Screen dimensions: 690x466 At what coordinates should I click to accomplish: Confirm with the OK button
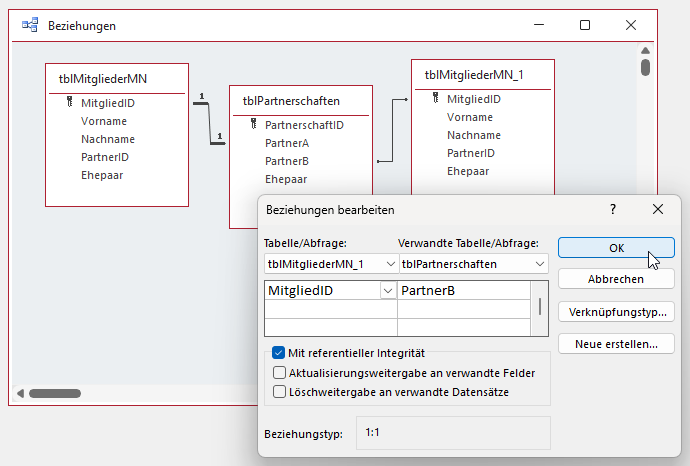point(616,248)
